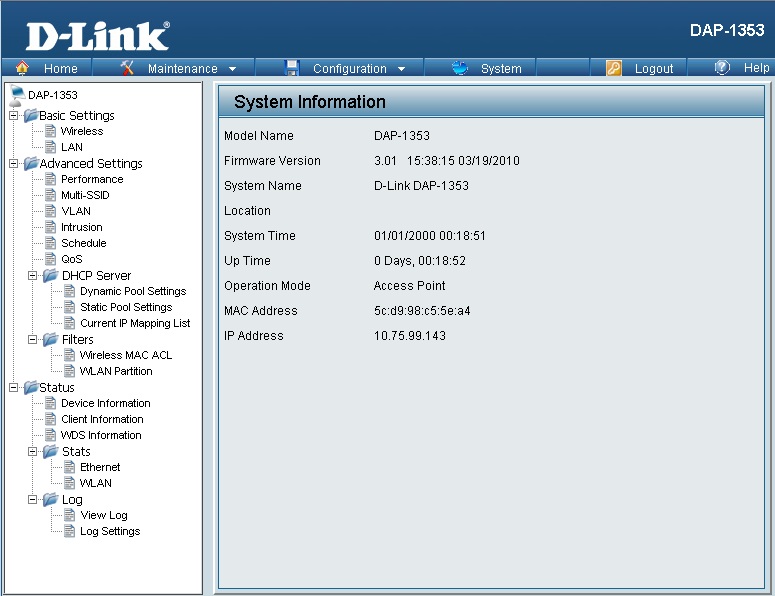The height and width of the screenshot is (596, 775).
Task: Click the Up Time value
Action: [x=420, y=260]
